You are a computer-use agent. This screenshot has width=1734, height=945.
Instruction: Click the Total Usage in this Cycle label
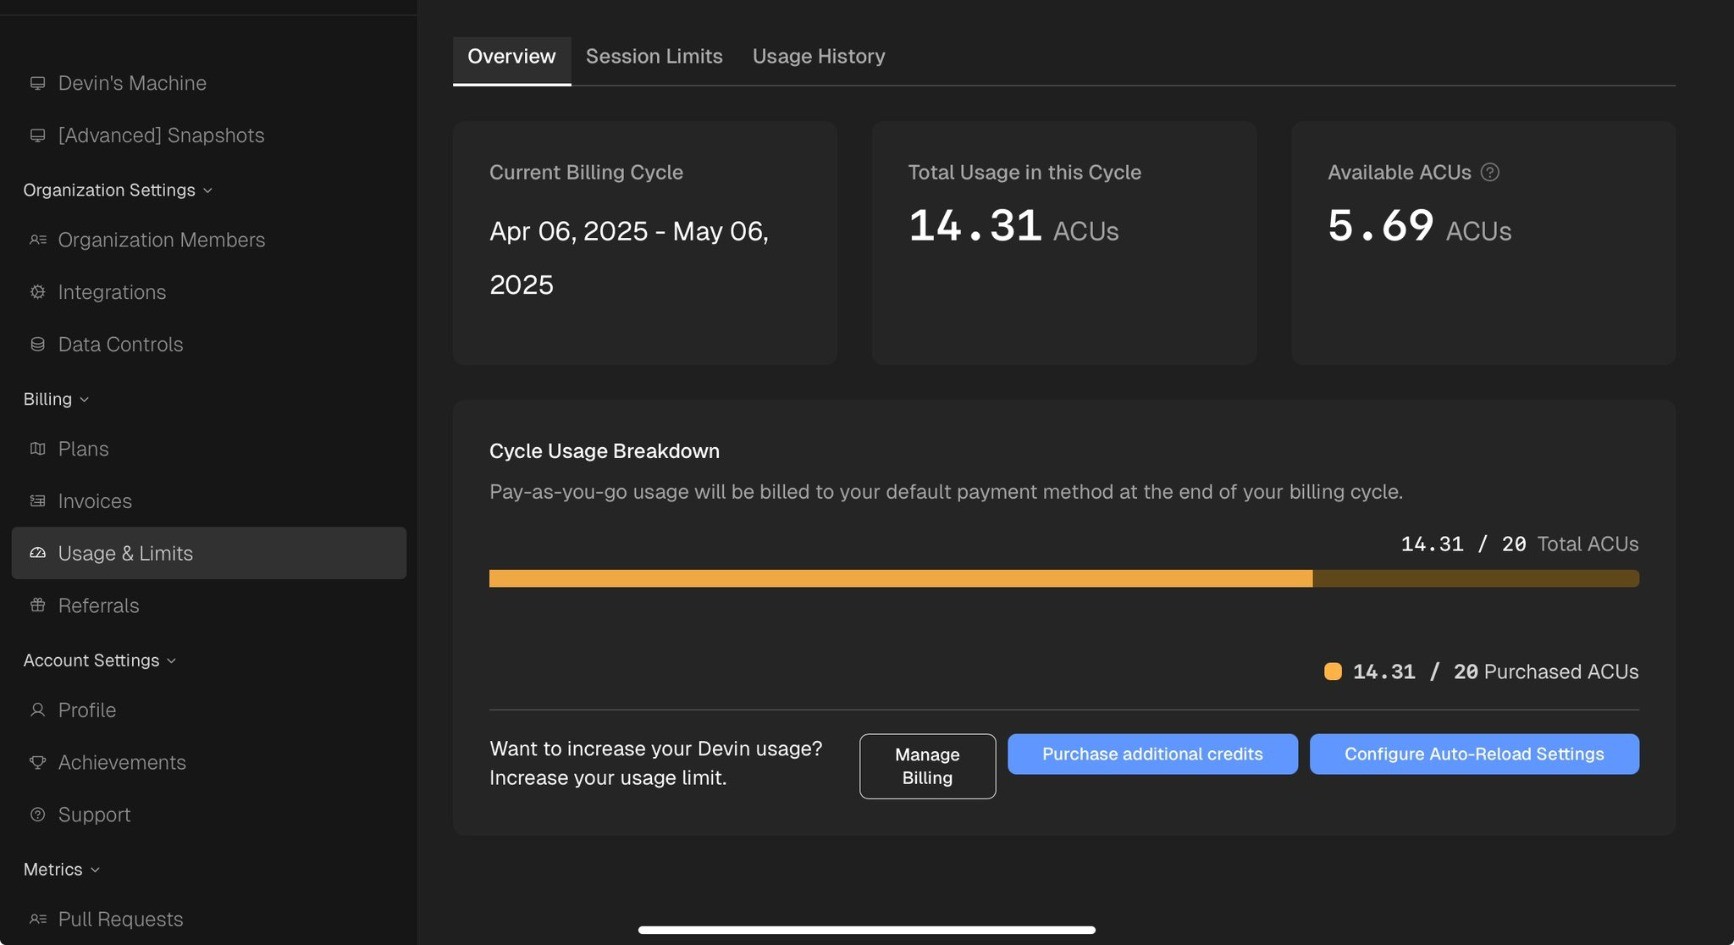click(x=1024, y=172)
